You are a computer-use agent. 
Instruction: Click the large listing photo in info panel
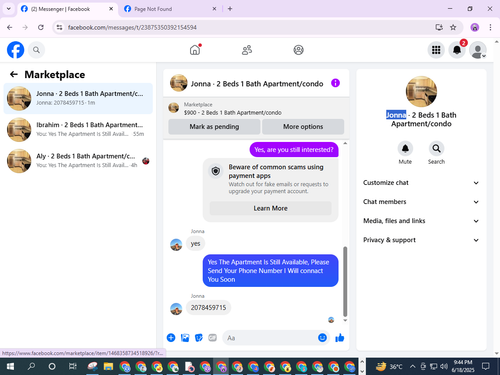tap(421, 91)
